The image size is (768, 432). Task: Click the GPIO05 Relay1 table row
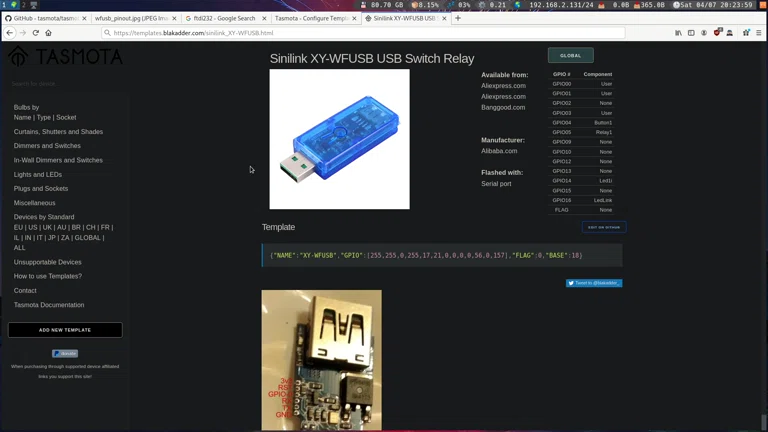pos(582,132)
